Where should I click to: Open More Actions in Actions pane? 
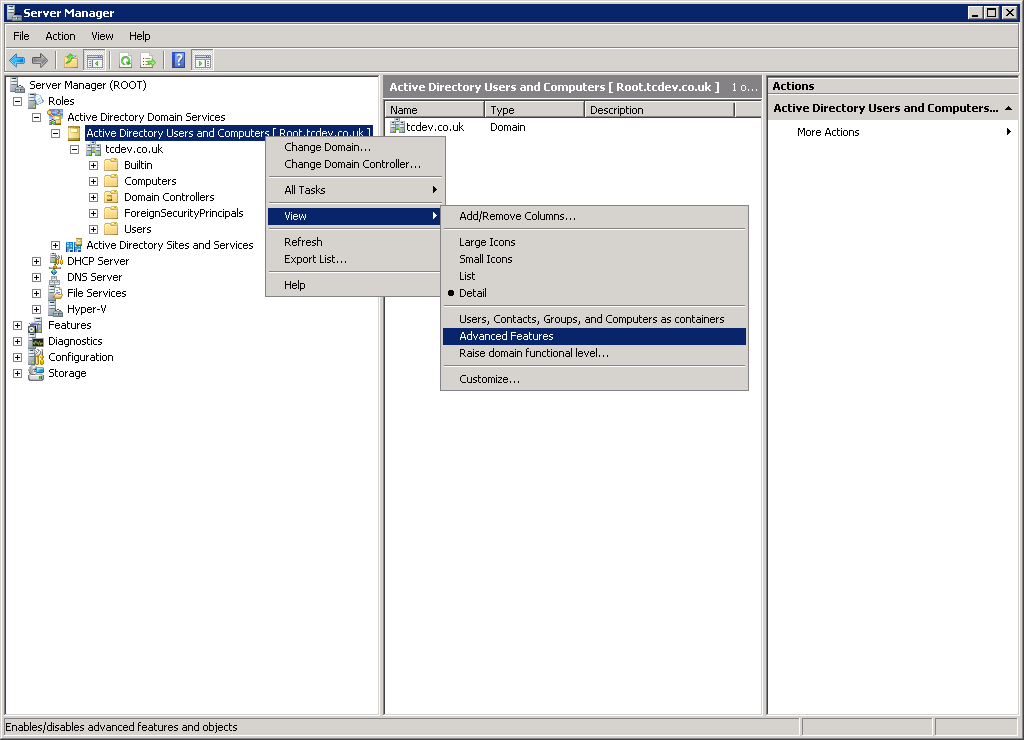tap(893, 132)
